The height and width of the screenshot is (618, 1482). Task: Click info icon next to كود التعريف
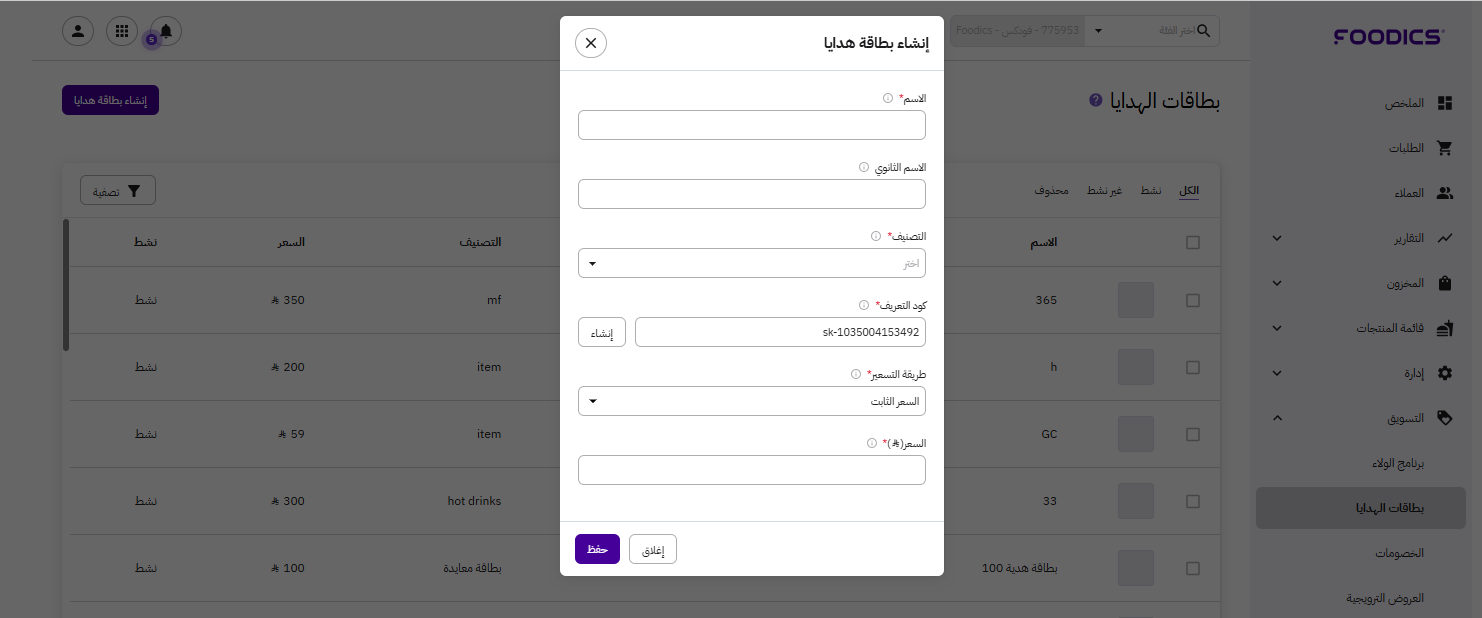click(864, 305)
